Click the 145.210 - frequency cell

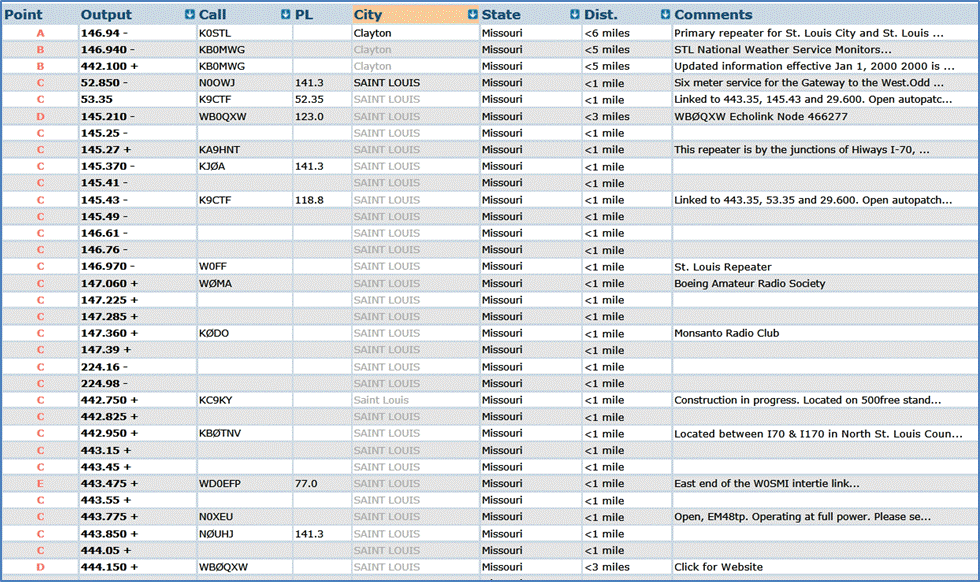point(107,116)
